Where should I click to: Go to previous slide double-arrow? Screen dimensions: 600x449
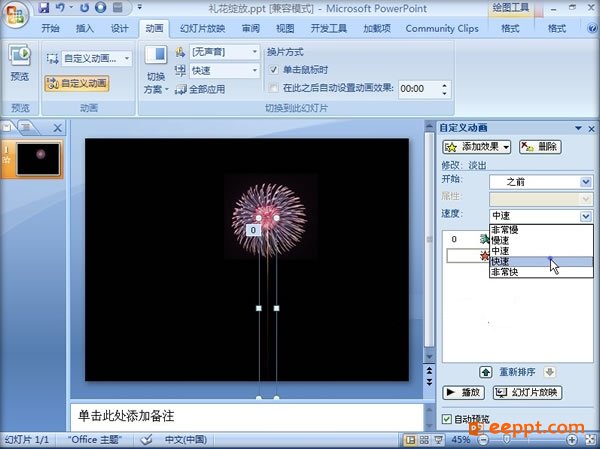pos(429,370)
